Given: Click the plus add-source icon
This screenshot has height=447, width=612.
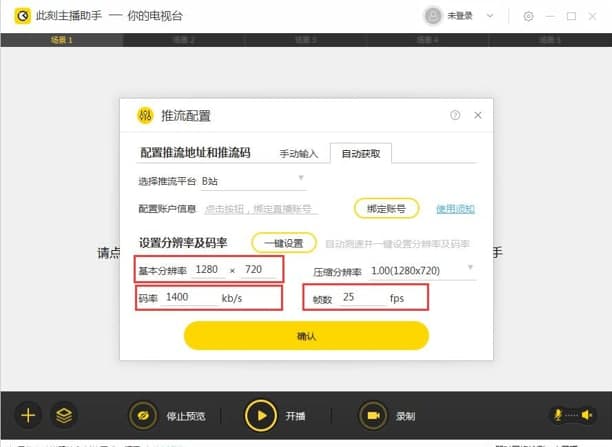Looking at the screenshot, I should click(x=28, y=415).
